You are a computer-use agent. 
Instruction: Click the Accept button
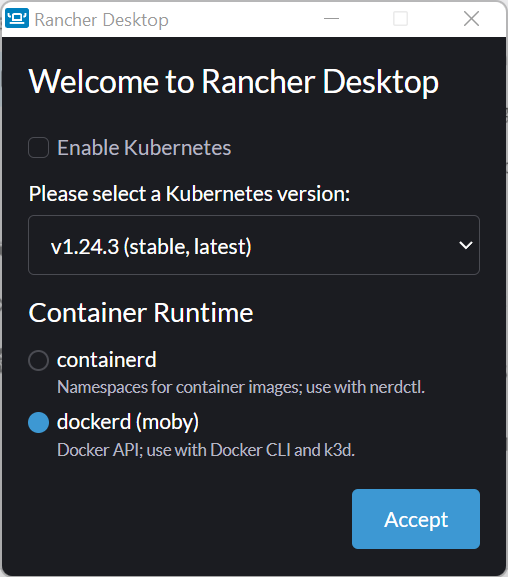click(416, 519)
